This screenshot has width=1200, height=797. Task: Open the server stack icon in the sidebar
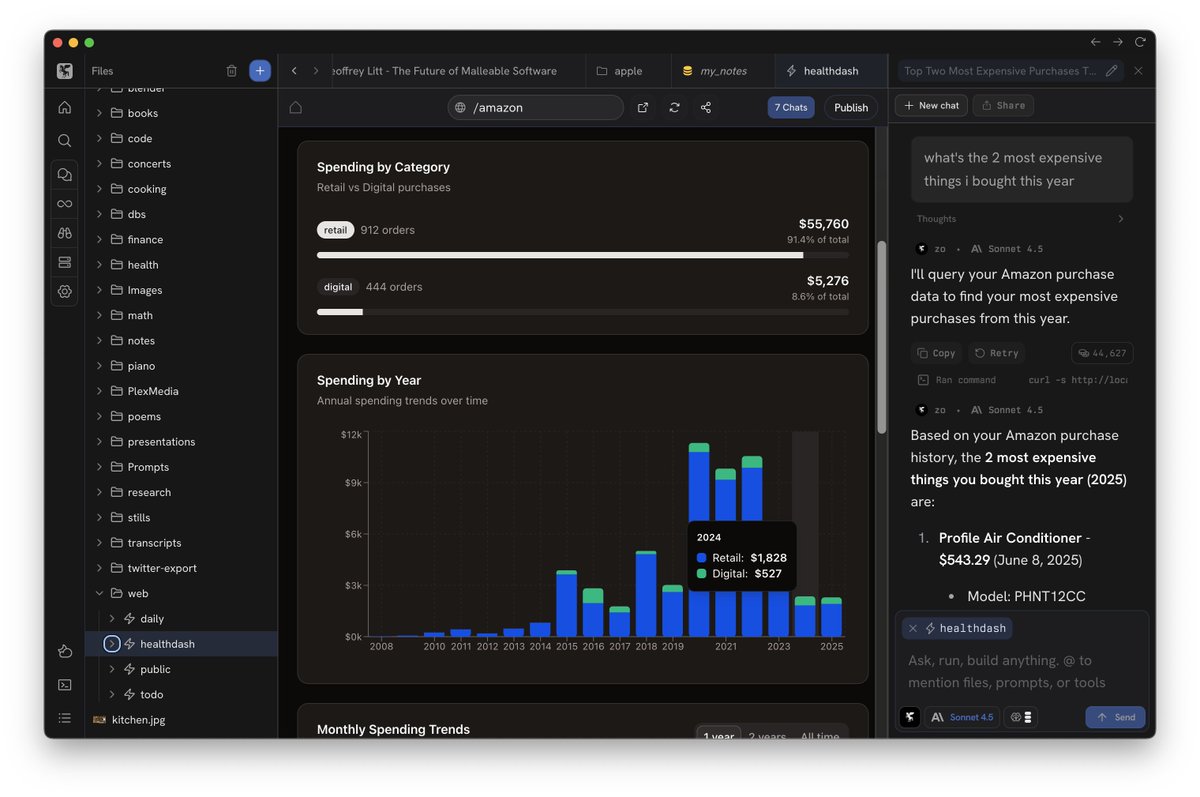(65, 262)
